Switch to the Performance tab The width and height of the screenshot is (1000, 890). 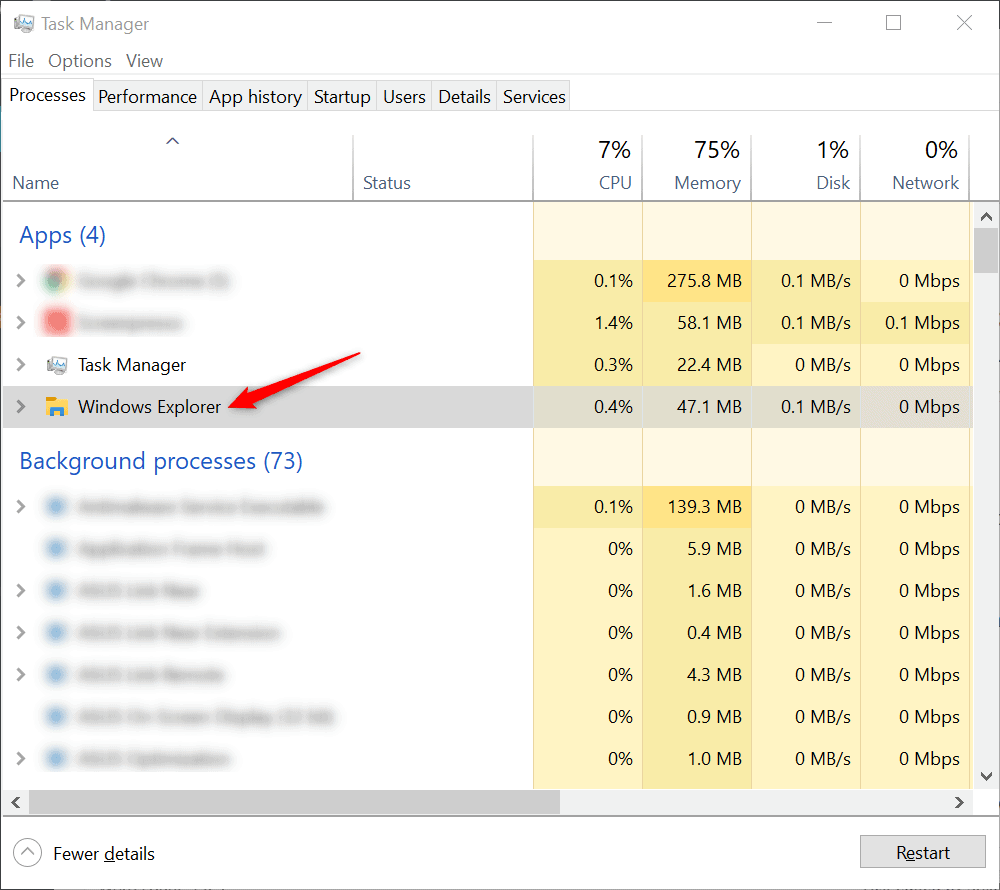[147, 97]
